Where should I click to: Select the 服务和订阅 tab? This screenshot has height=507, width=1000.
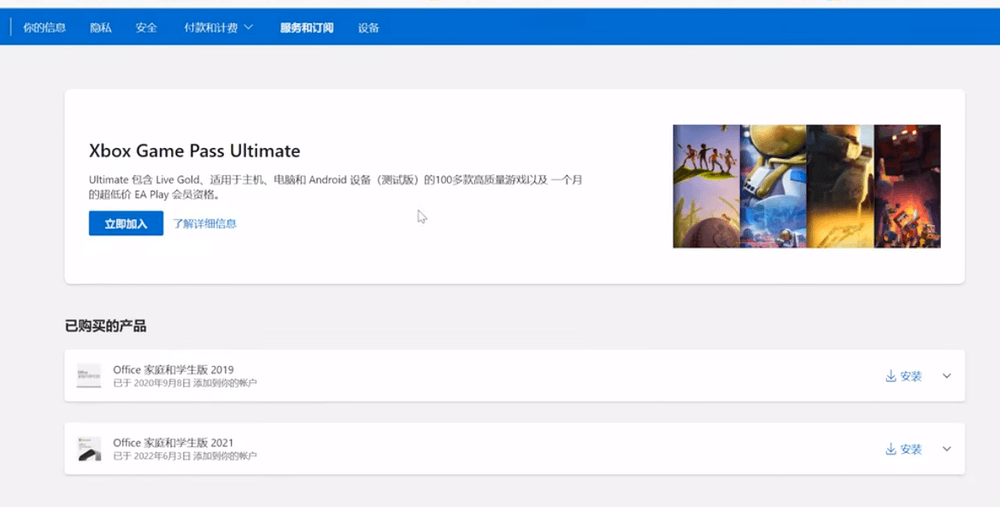coord(306,28)
